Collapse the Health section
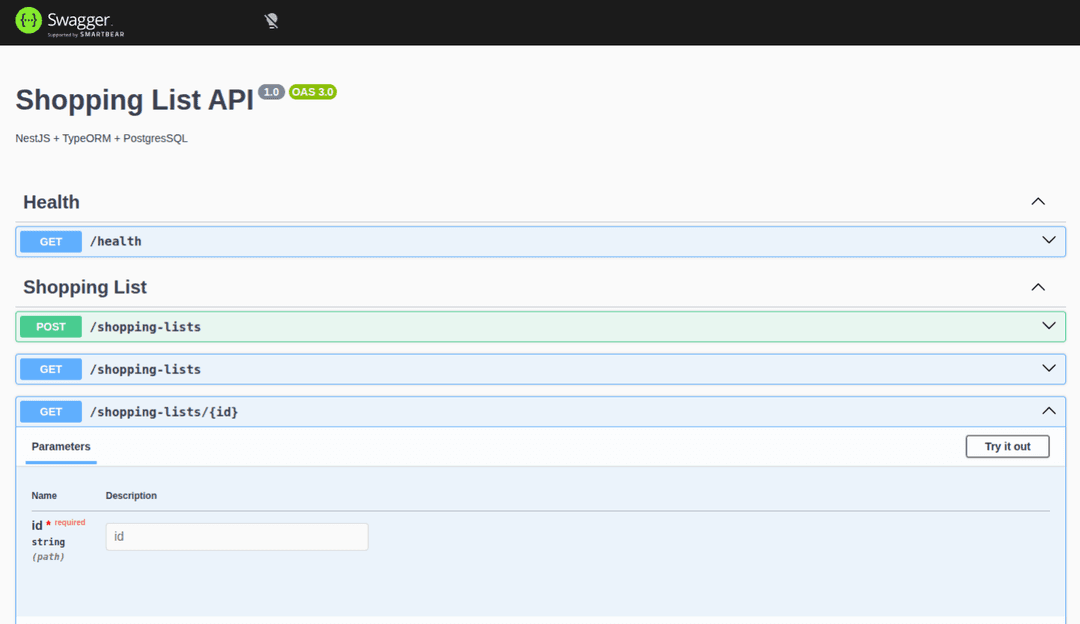The width and height of the screenshot is (1080, 624). (x=1037, y=201)
